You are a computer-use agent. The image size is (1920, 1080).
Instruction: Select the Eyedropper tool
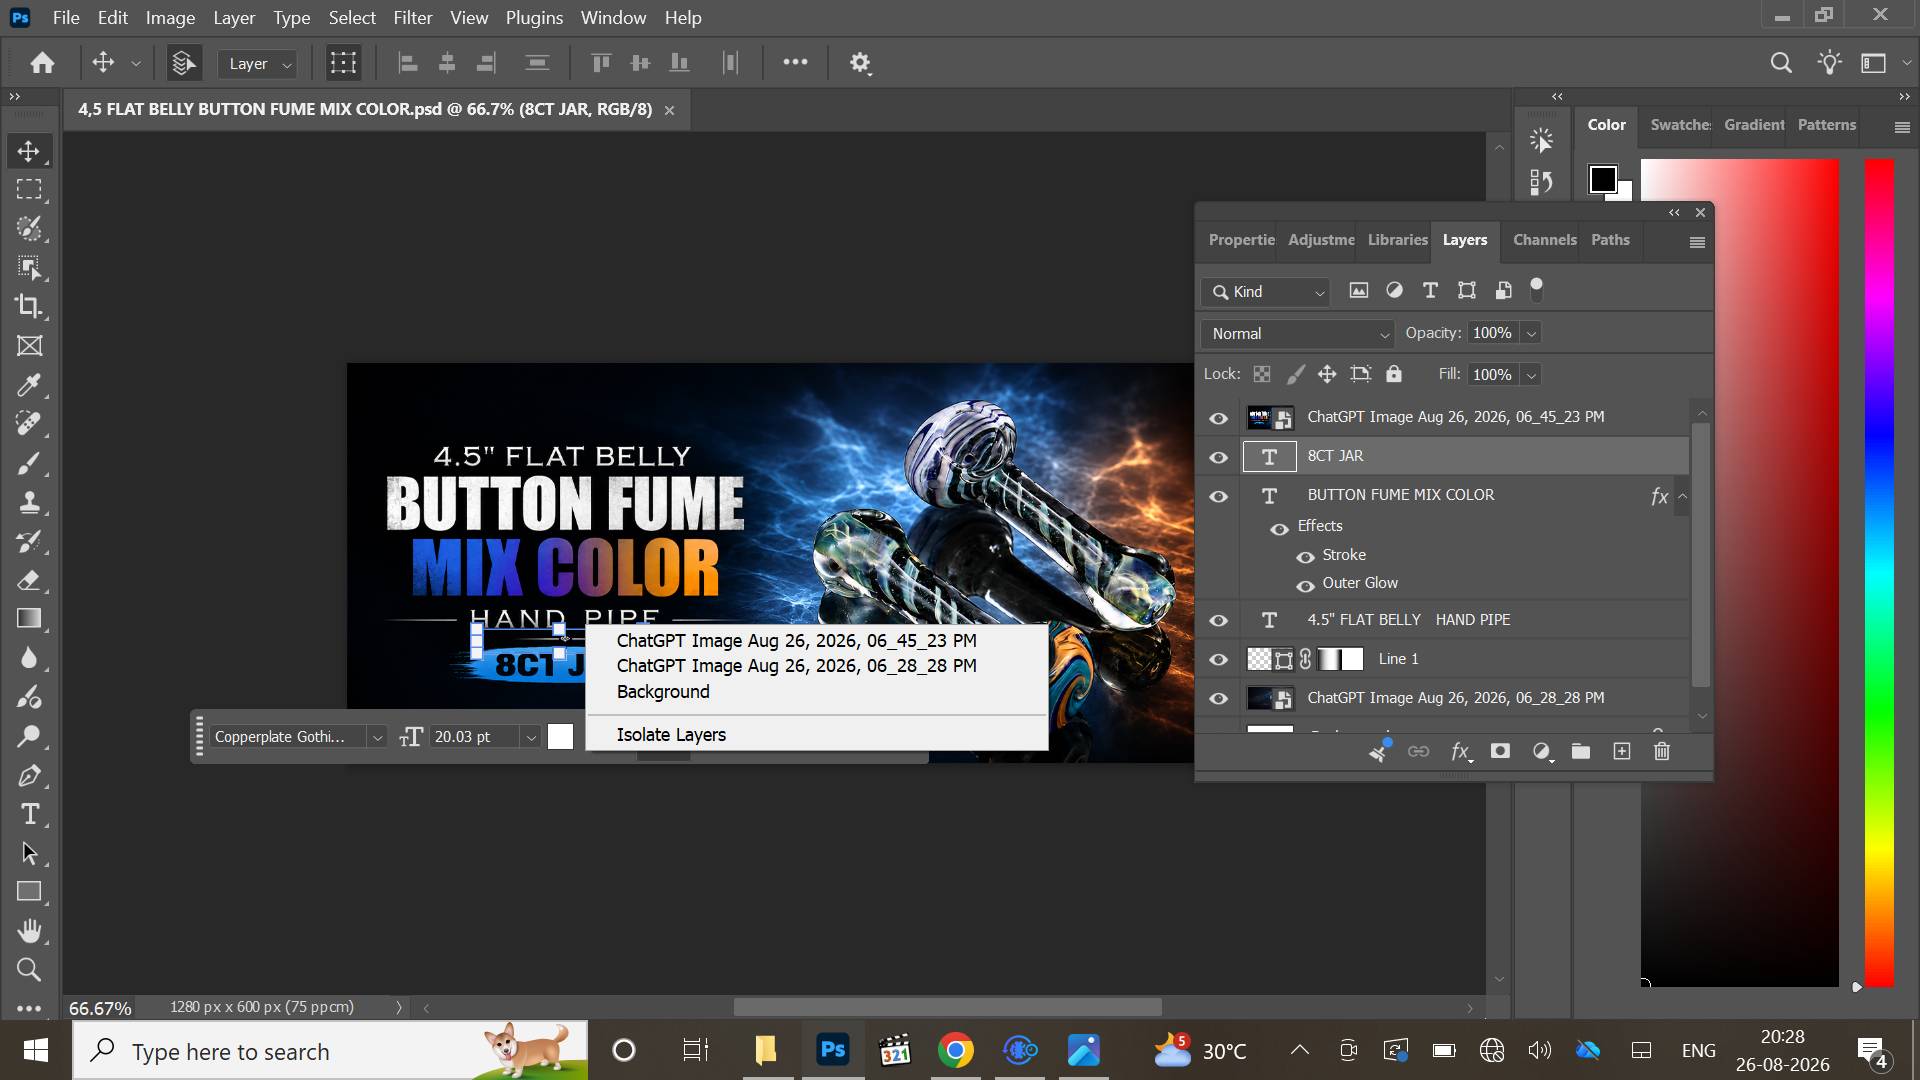(x=29, y=385)
